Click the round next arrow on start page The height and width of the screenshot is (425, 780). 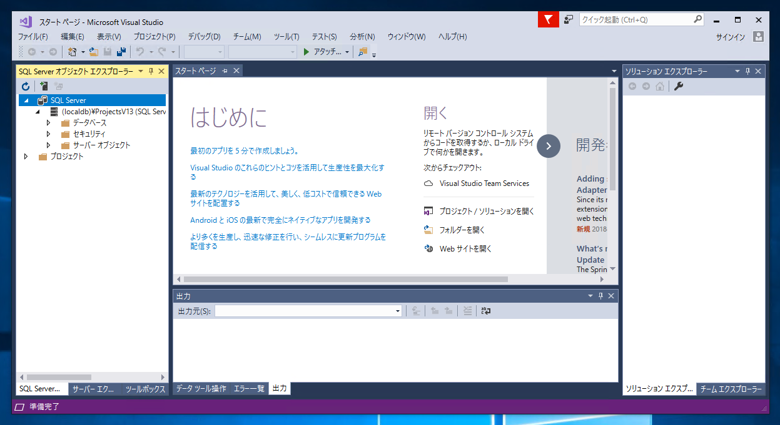[548, 146]
